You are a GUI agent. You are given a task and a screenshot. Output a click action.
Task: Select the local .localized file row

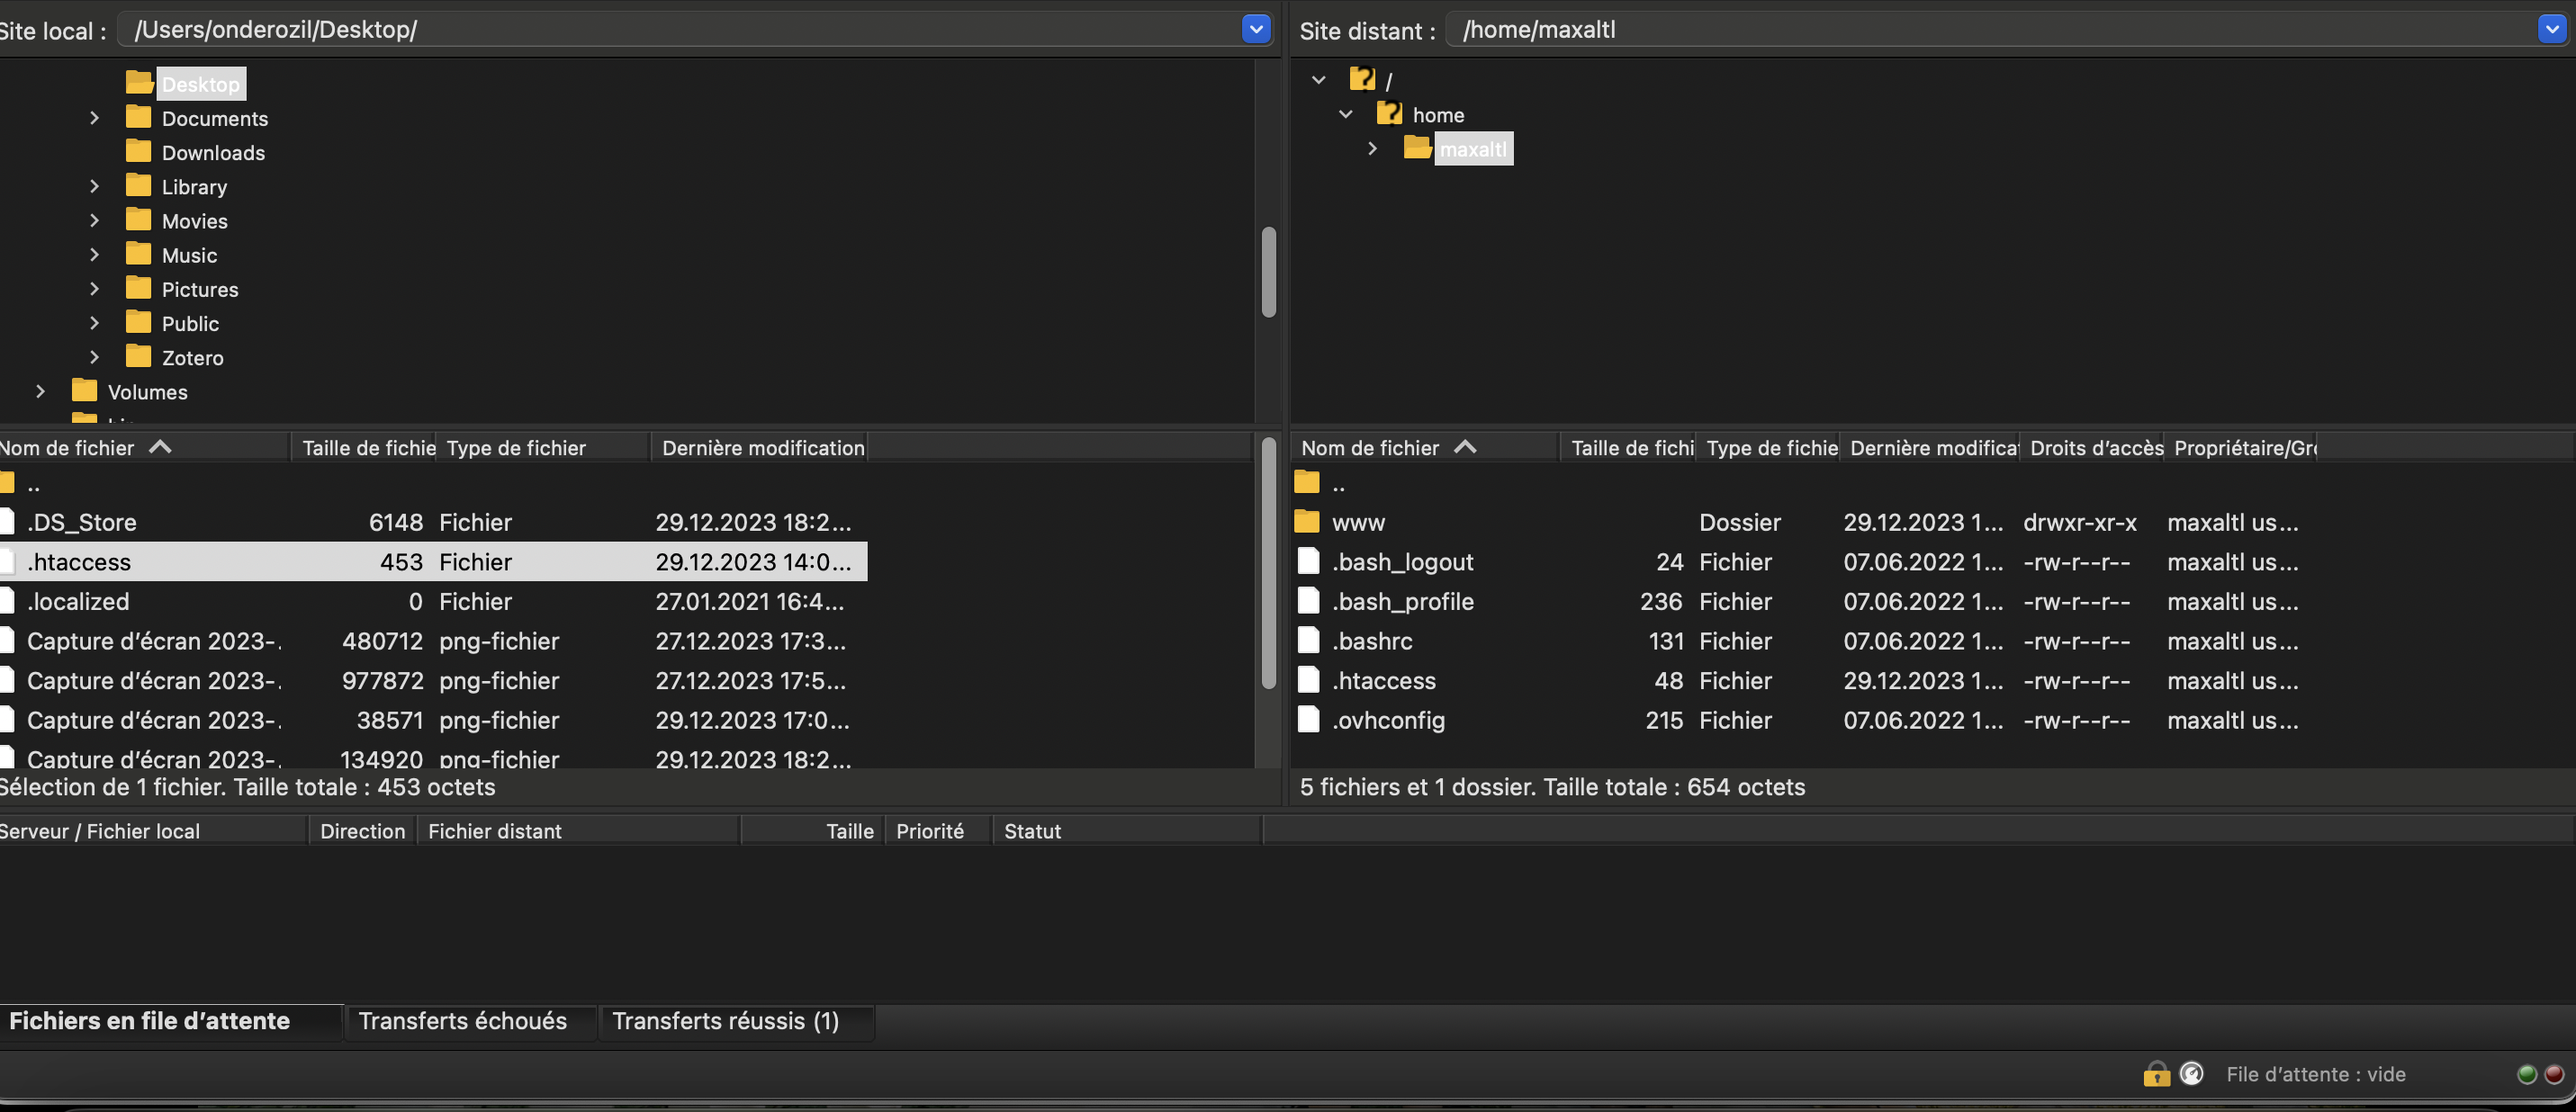[78, 602]
